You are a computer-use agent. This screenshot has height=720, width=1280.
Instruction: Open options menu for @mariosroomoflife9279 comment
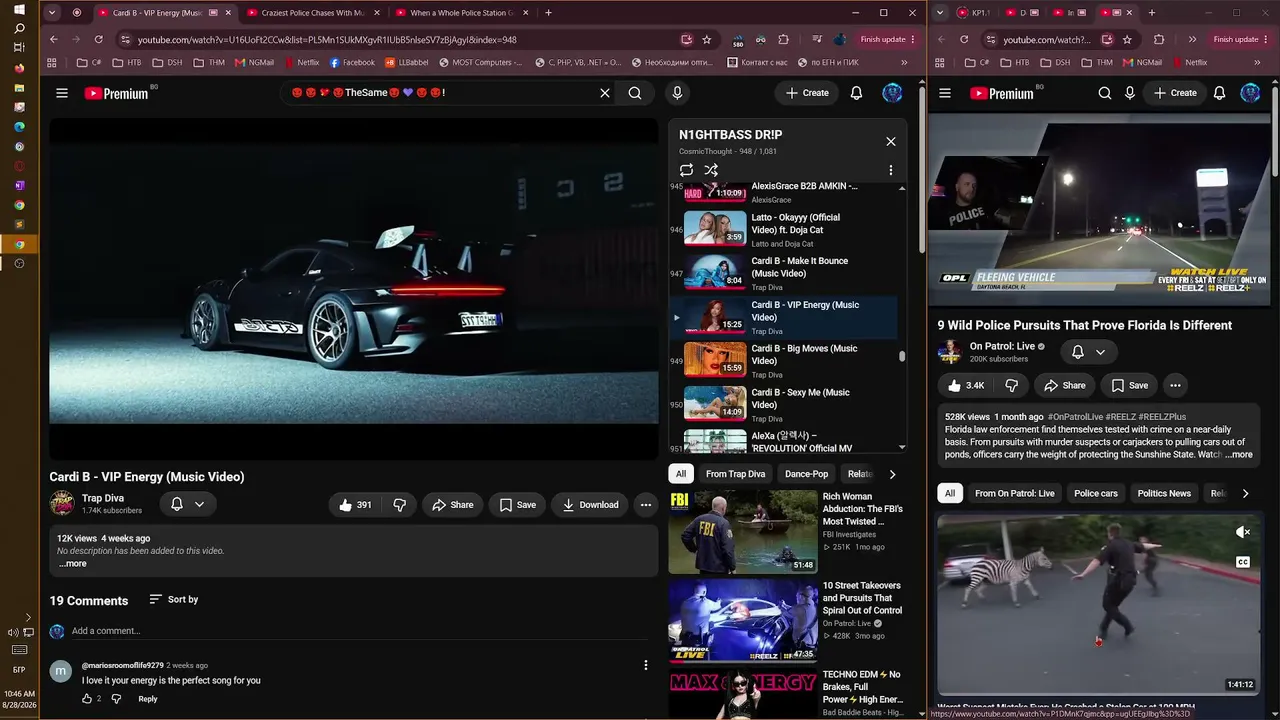coord(646,665)
